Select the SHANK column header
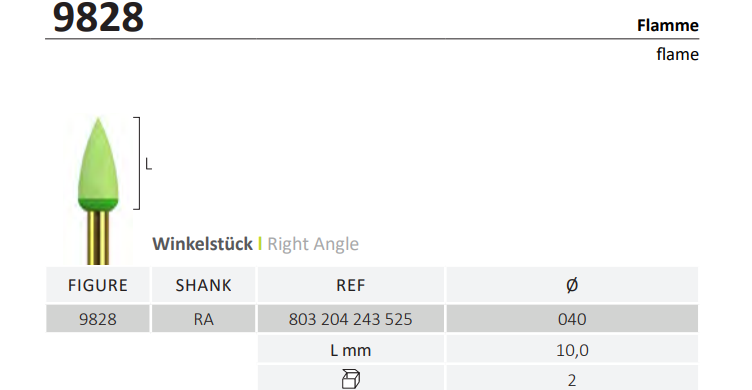Viewport: 752px width, 390px height. click(203, 285)
